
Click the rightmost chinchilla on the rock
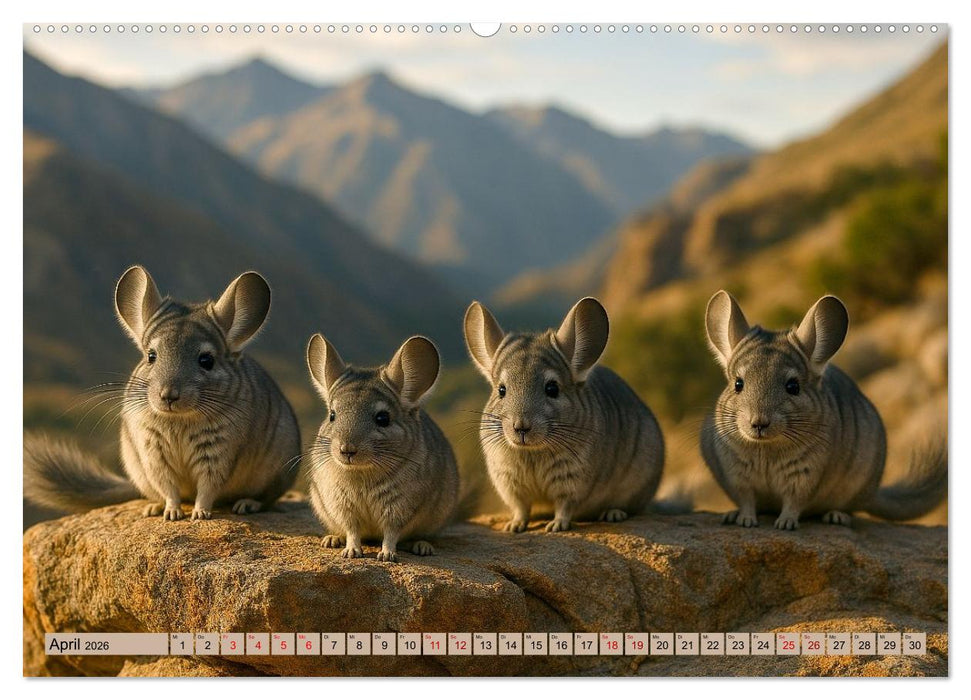point(794,440)
